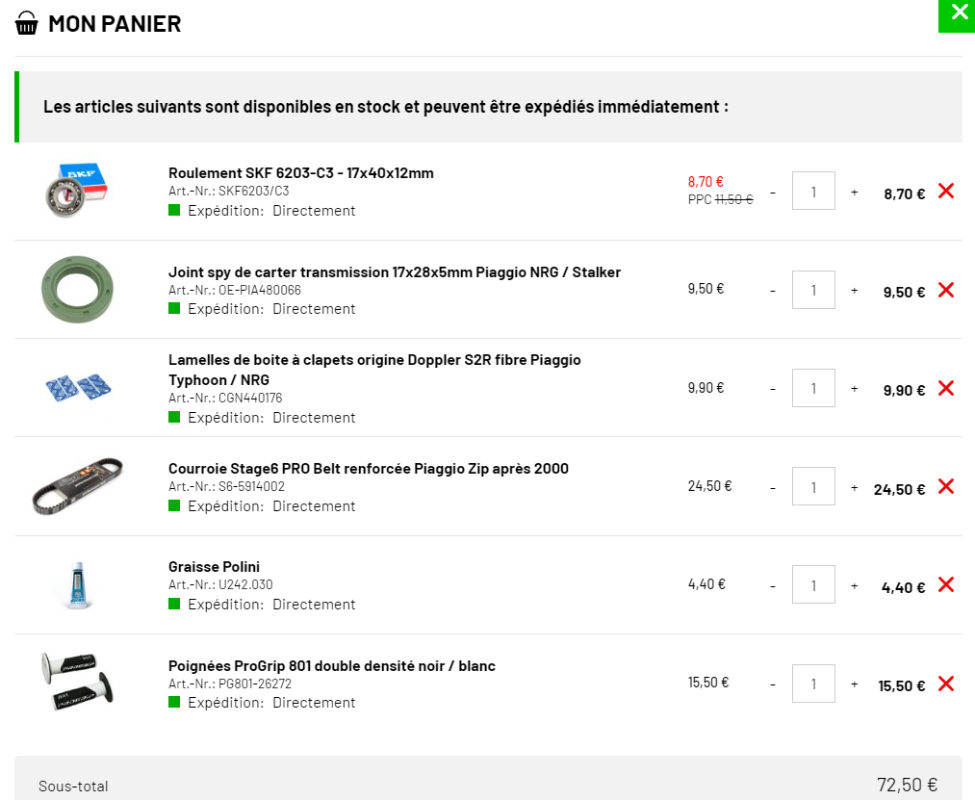
Task: Delete Poignées ProGrip 801 from cart
Action: pos(946,683)
